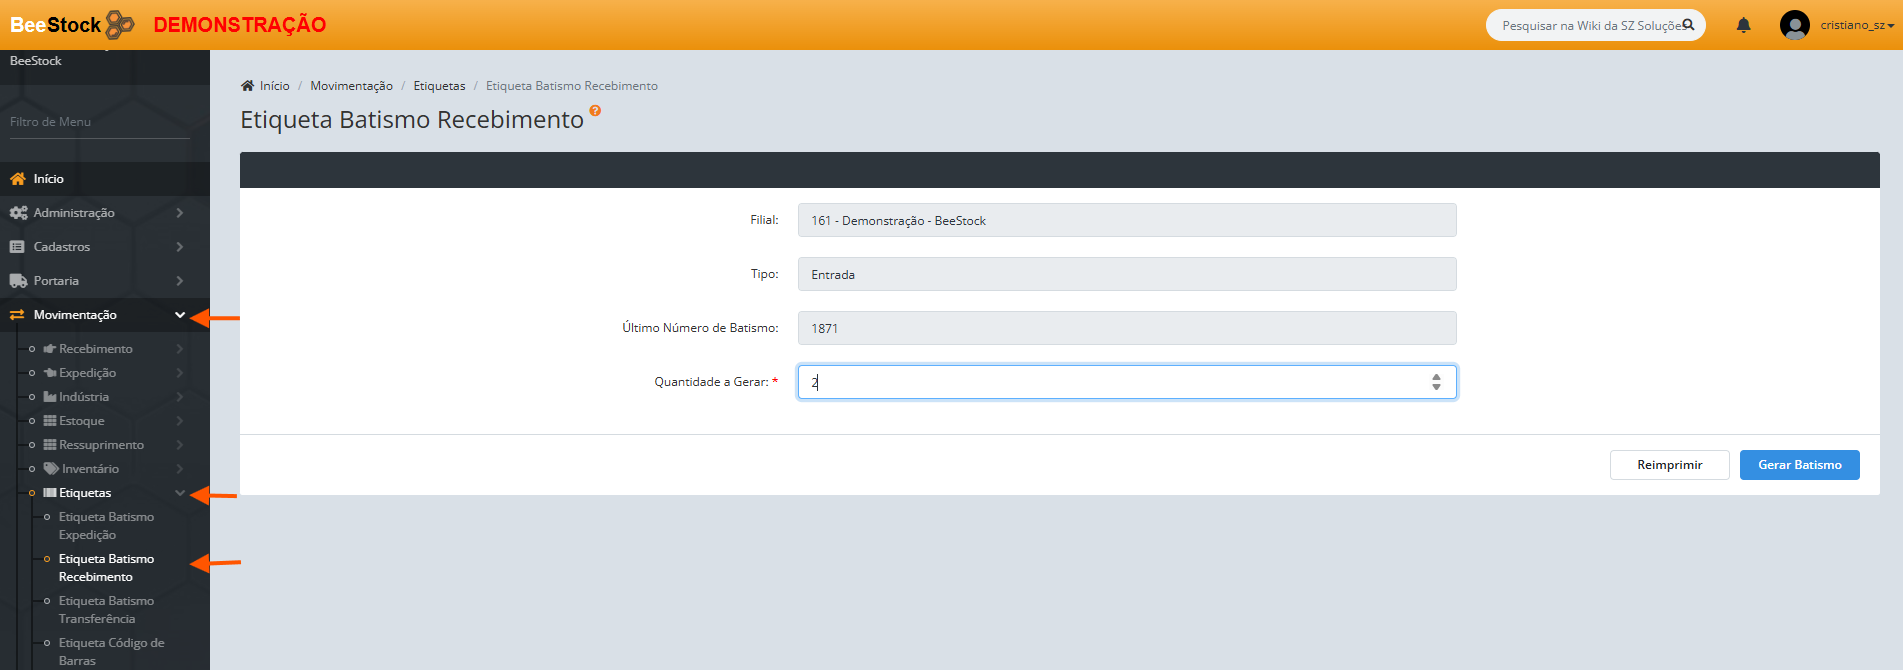Open the Recebimento submenu
The image size is (1903, 670).
95,349
